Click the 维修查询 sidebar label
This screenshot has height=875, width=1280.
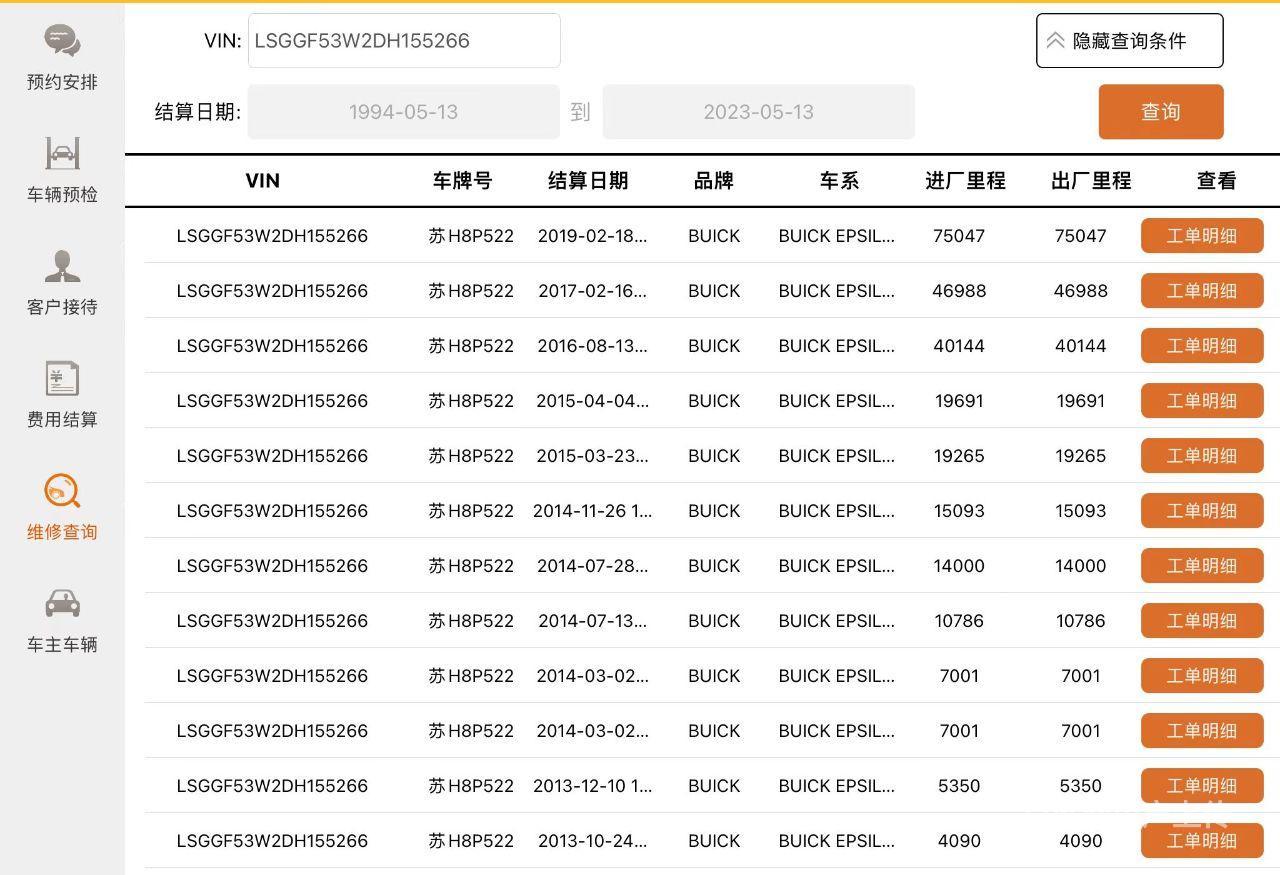click(x=62, y=532)
